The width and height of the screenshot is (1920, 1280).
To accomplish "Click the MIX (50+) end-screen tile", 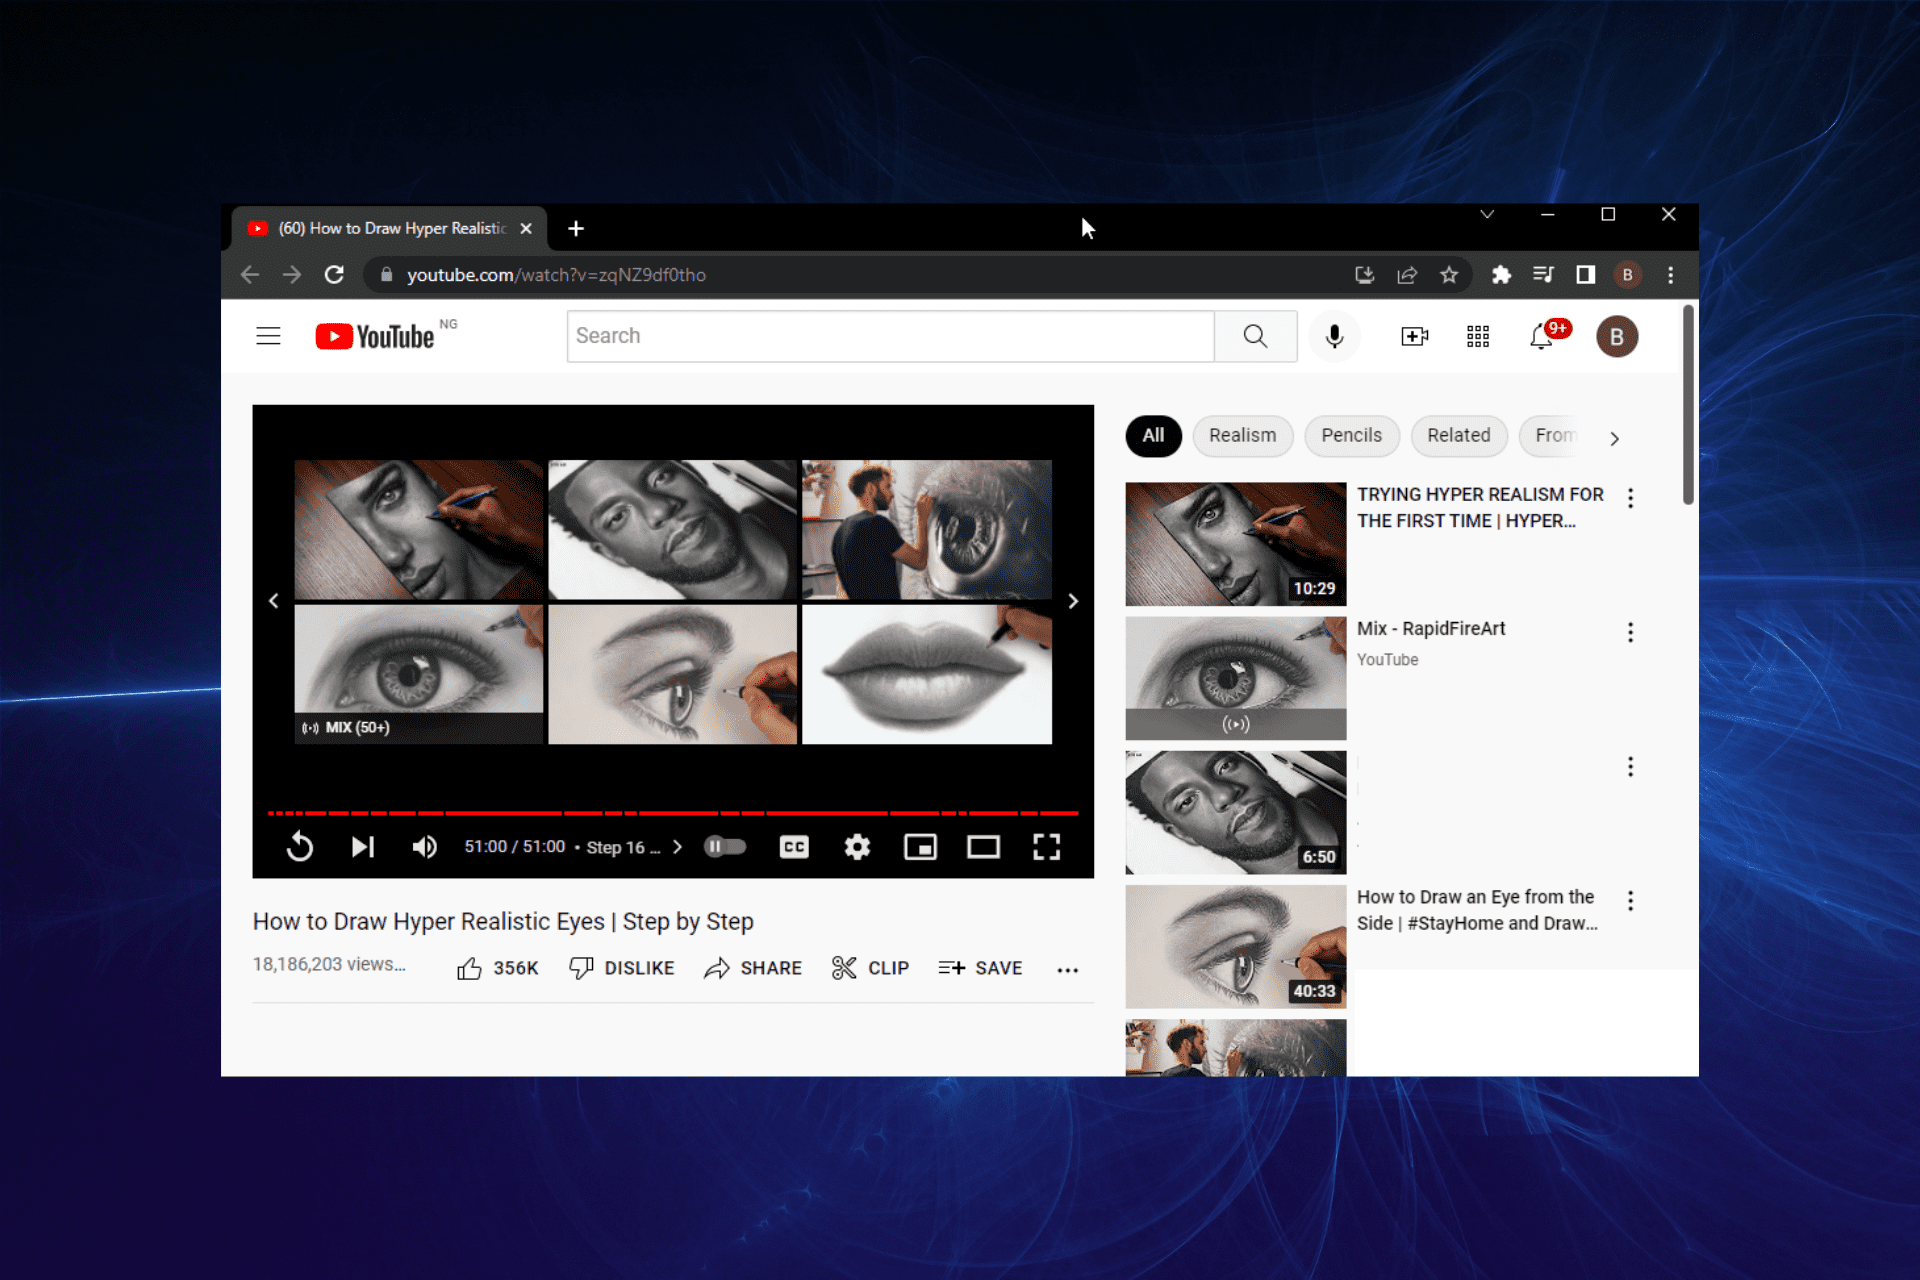I will pyautogui.click(x=419, y=674).
